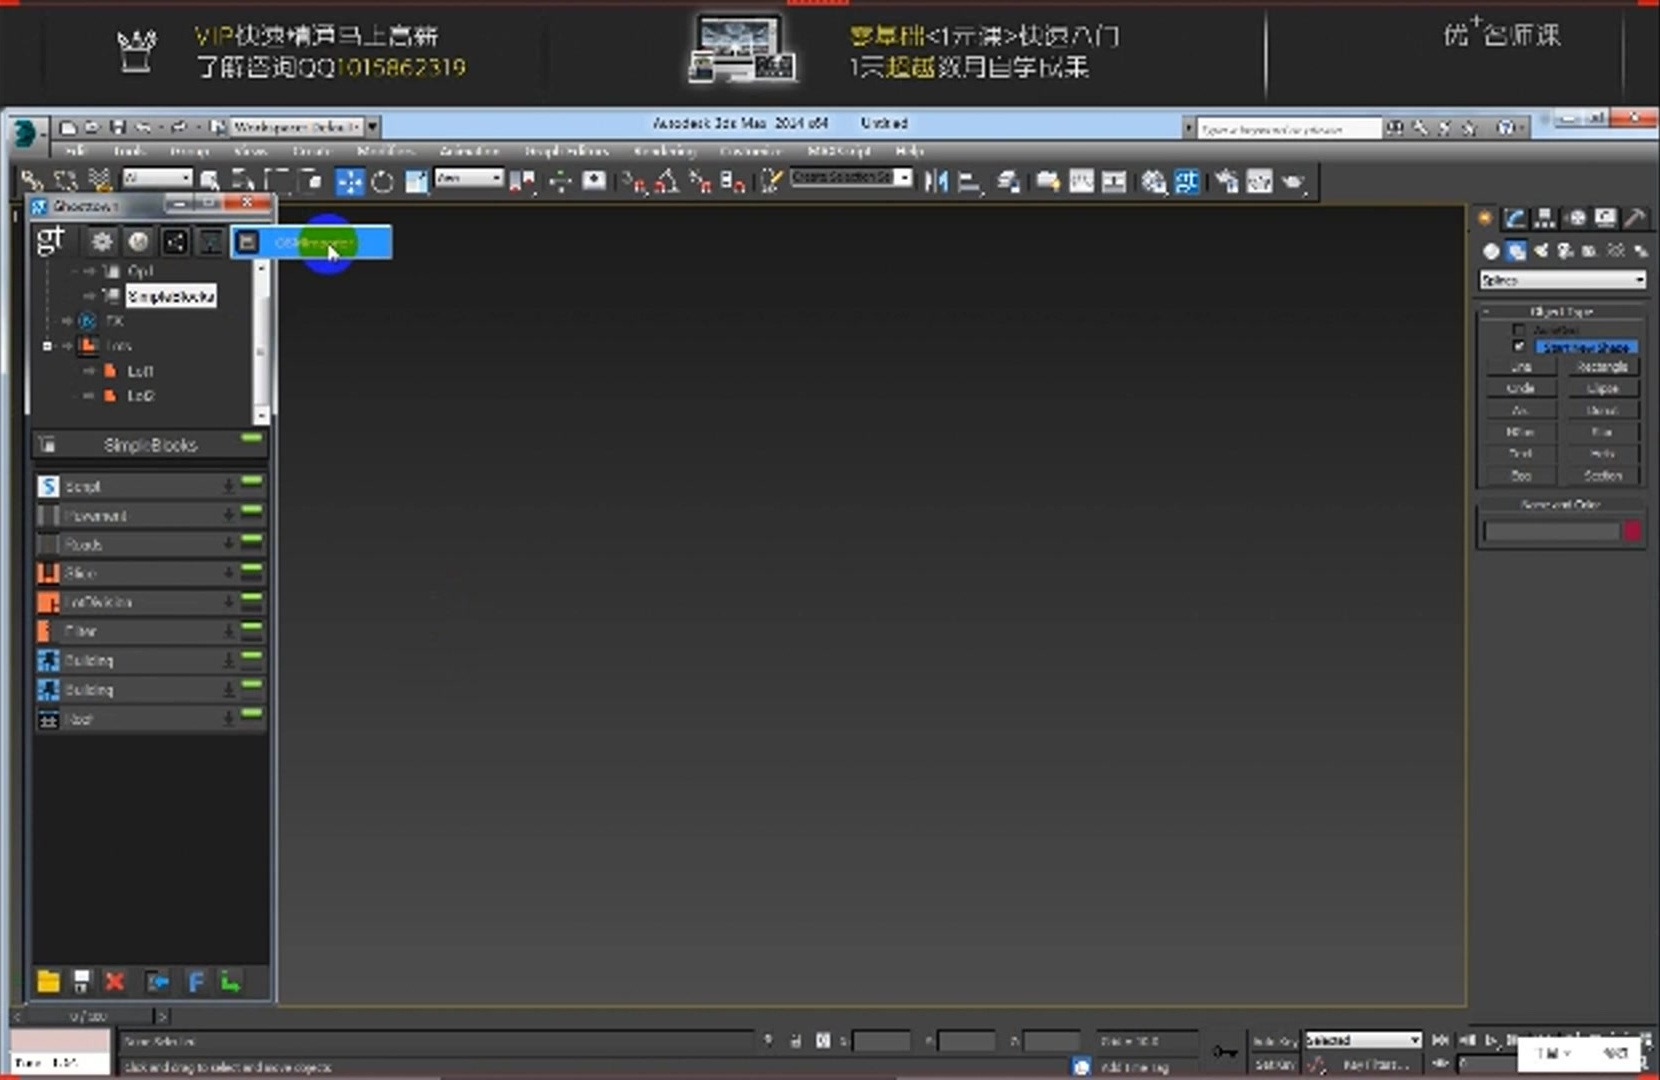Open the Workspace Default dropdown
Image resolution: width=1660 pixels, height=1080 pixels.
point(304,127)
